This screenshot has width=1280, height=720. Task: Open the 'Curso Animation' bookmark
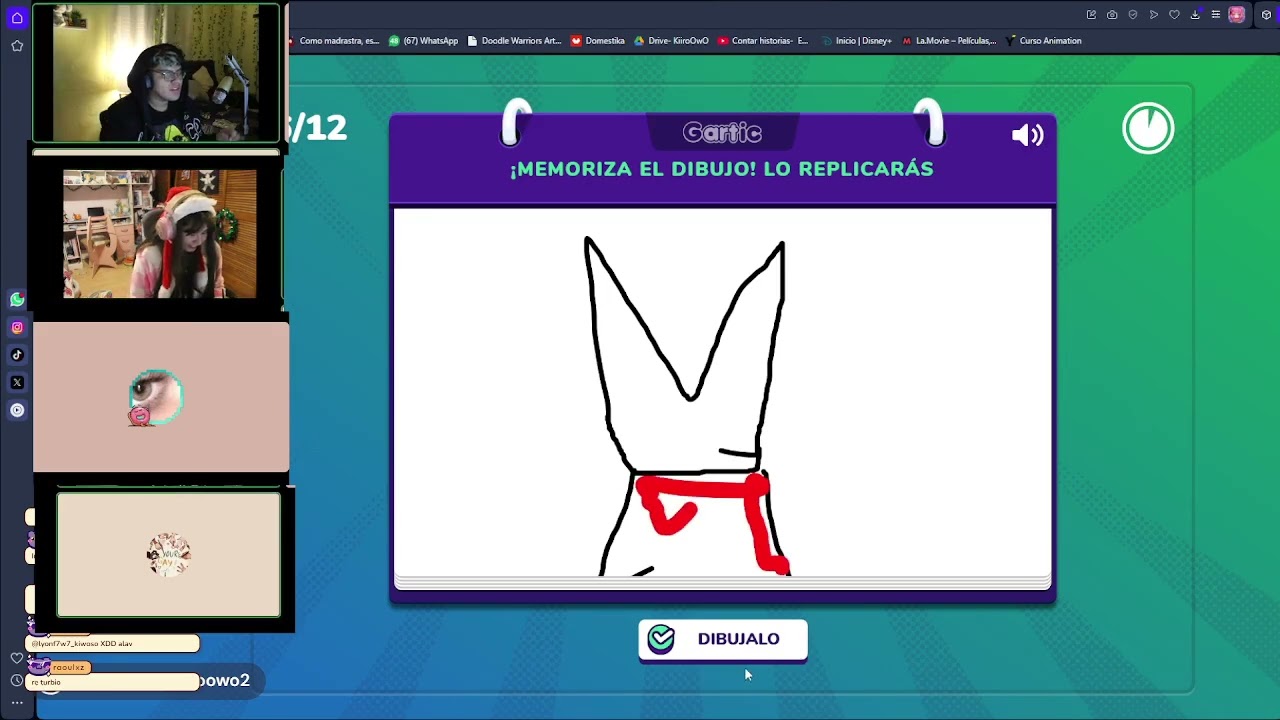coord(1044,41)
